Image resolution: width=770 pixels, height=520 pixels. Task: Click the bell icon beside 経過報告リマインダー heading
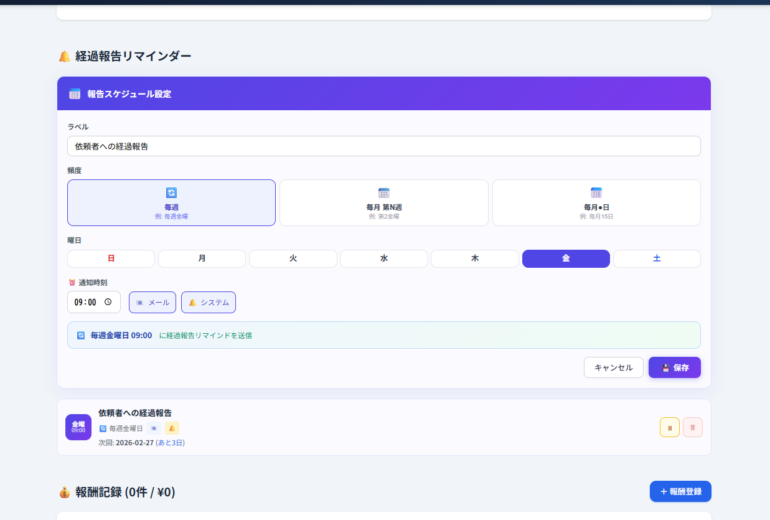(x=64, y=56)
